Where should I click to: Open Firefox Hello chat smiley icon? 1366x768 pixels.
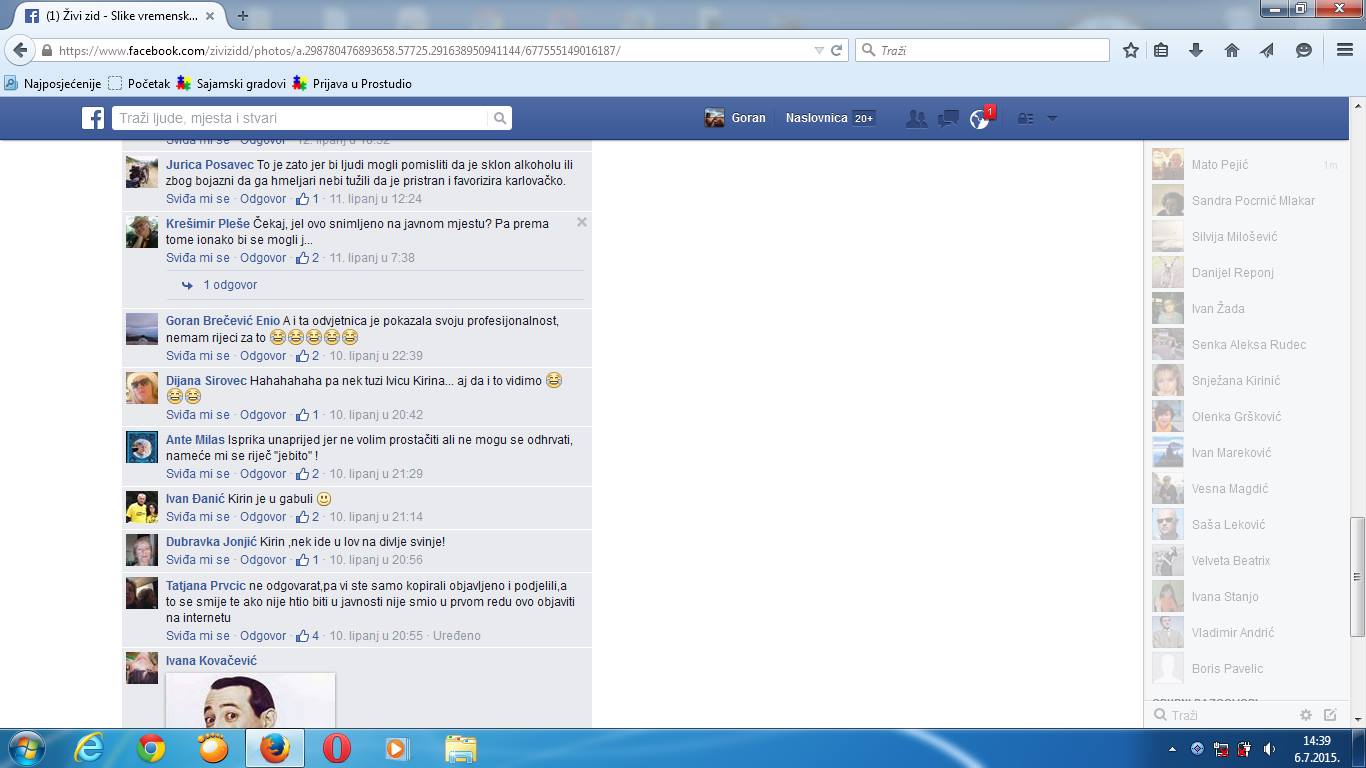pyautogui.click(x=1304, y=50)
